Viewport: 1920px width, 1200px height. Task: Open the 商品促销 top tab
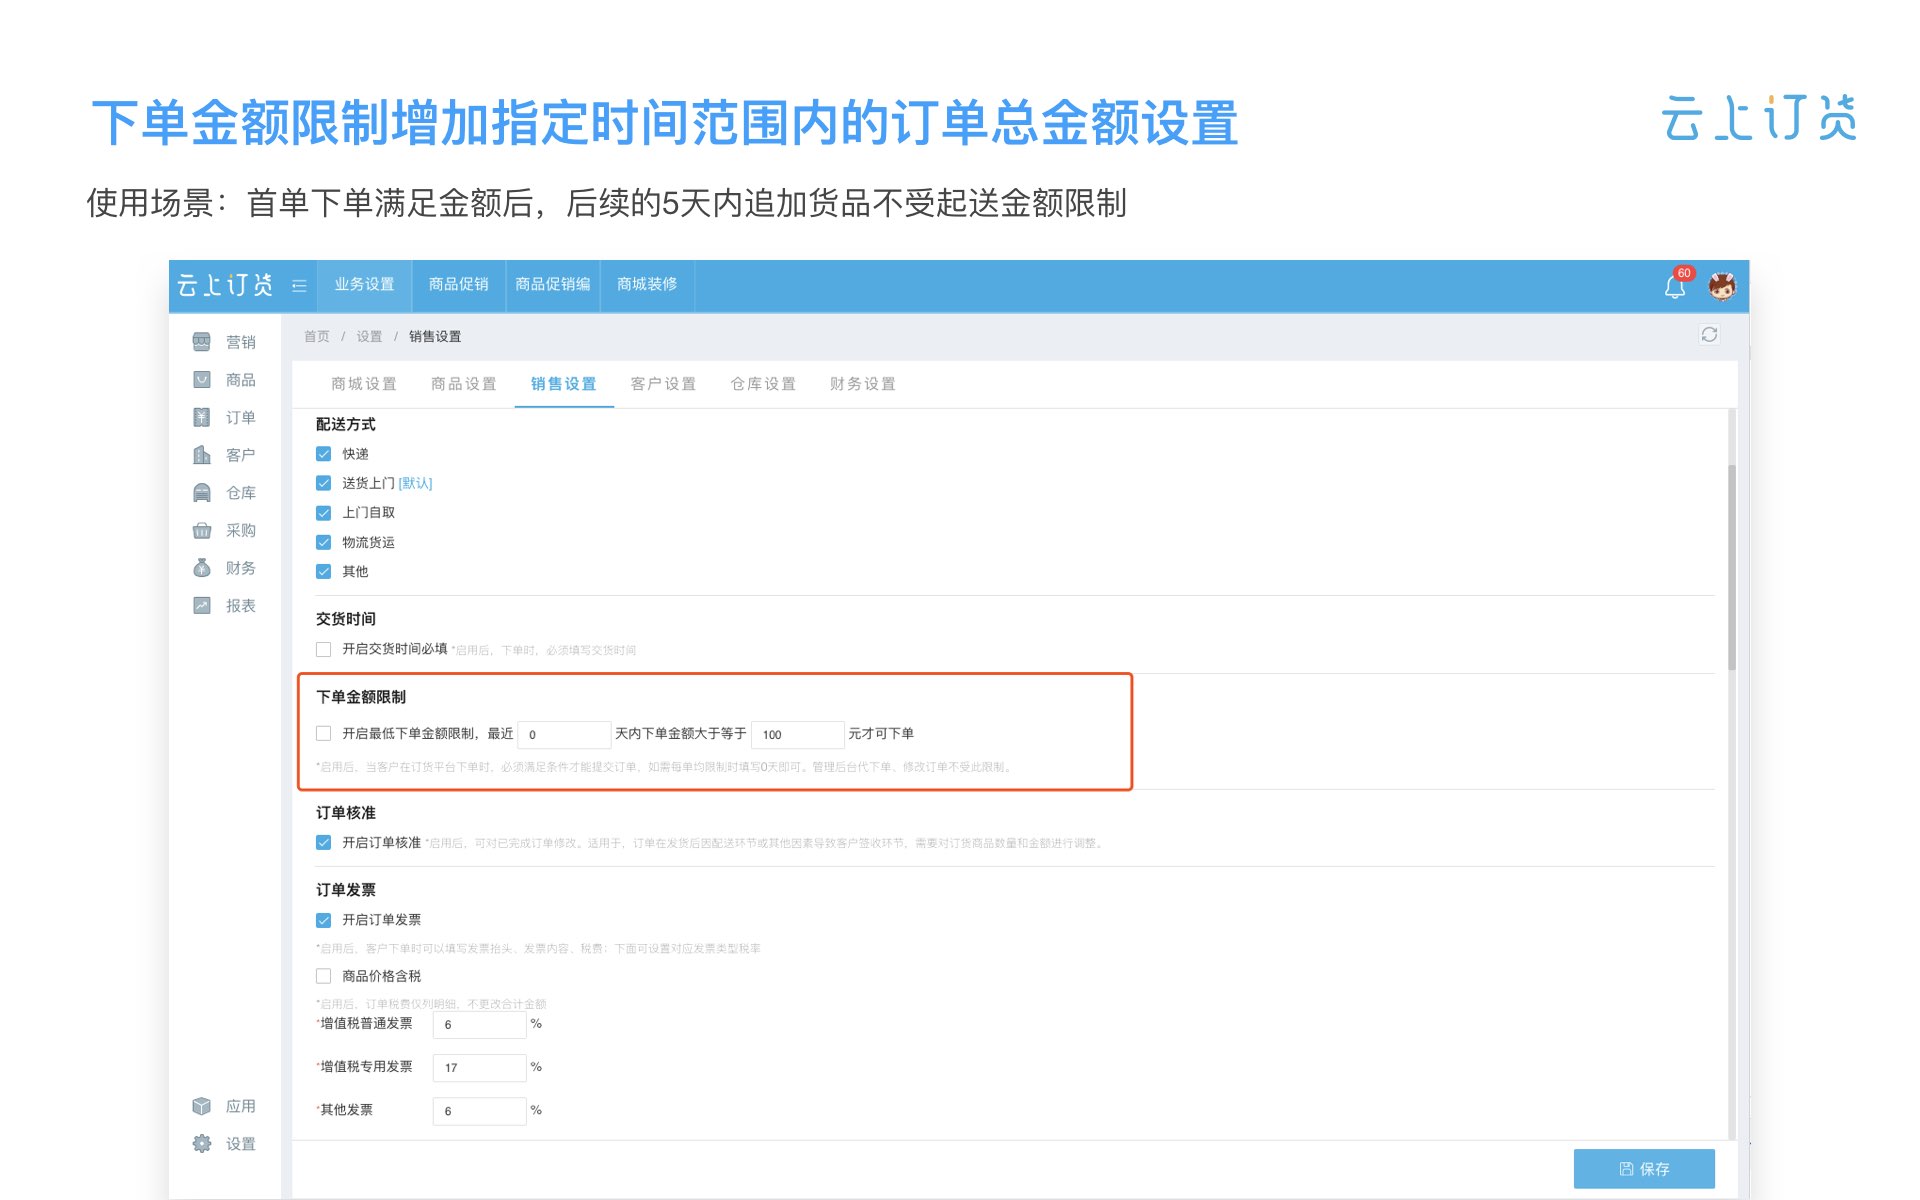click(x=459, y=285)
